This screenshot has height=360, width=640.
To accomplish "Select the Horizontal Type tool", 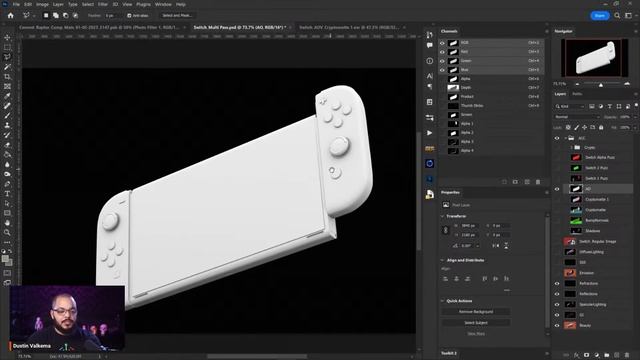I will tap(7, 194).
